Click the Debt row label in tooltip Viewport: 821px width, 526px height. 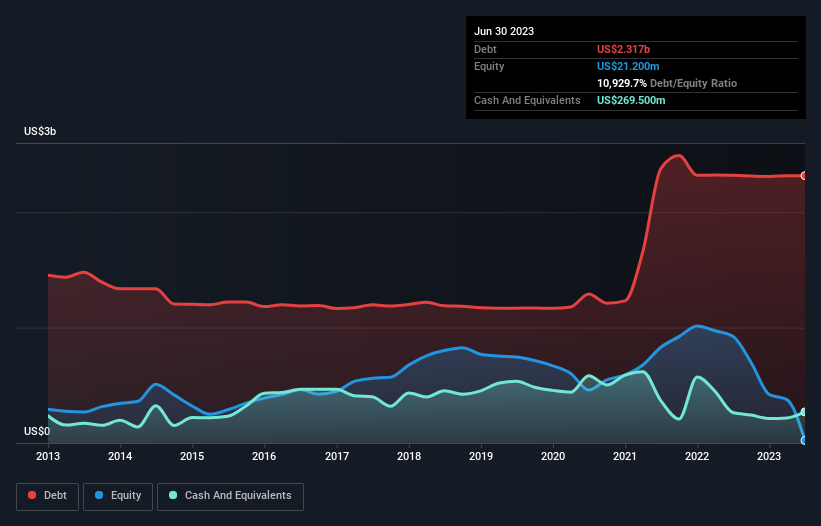(x=485, y=49)
